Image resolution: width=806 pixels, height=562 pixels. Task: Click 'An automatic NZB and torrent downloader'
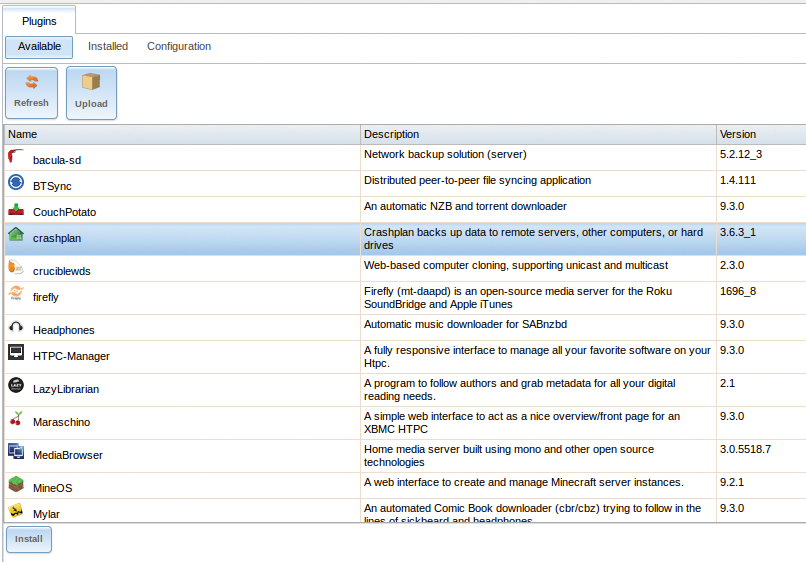tap(465, 206)
